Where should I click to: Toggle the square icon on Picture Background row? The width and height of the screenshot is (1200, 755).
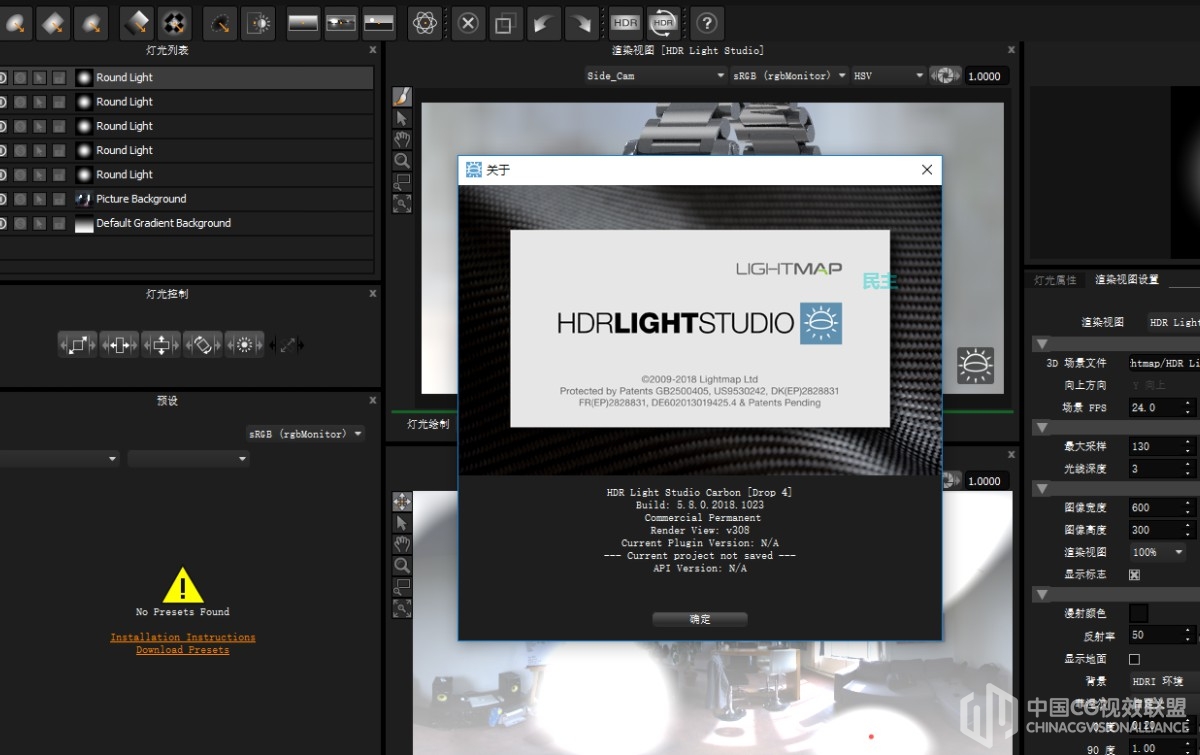59,199
